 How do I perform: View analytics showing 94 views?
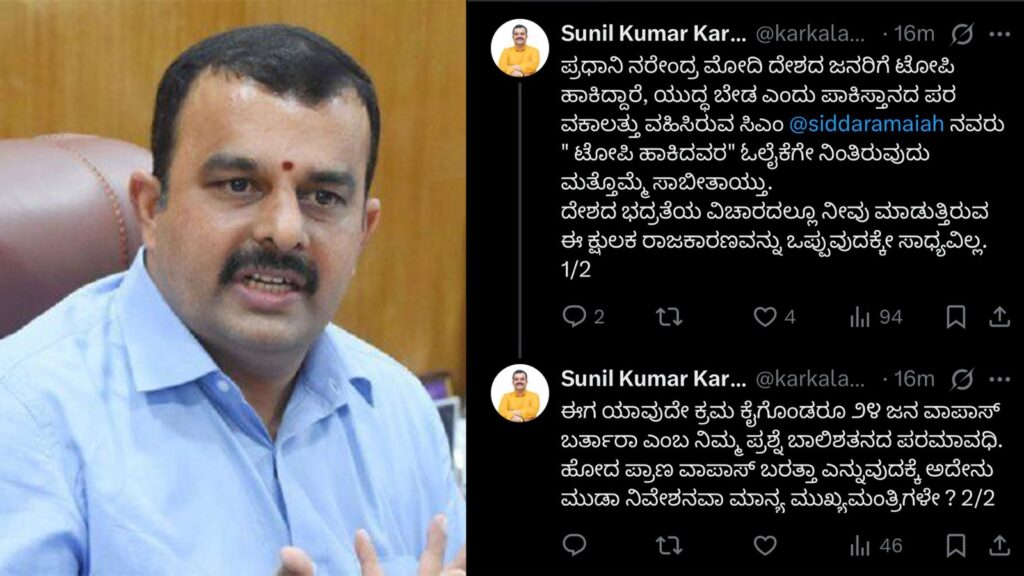tap(875, 317)
